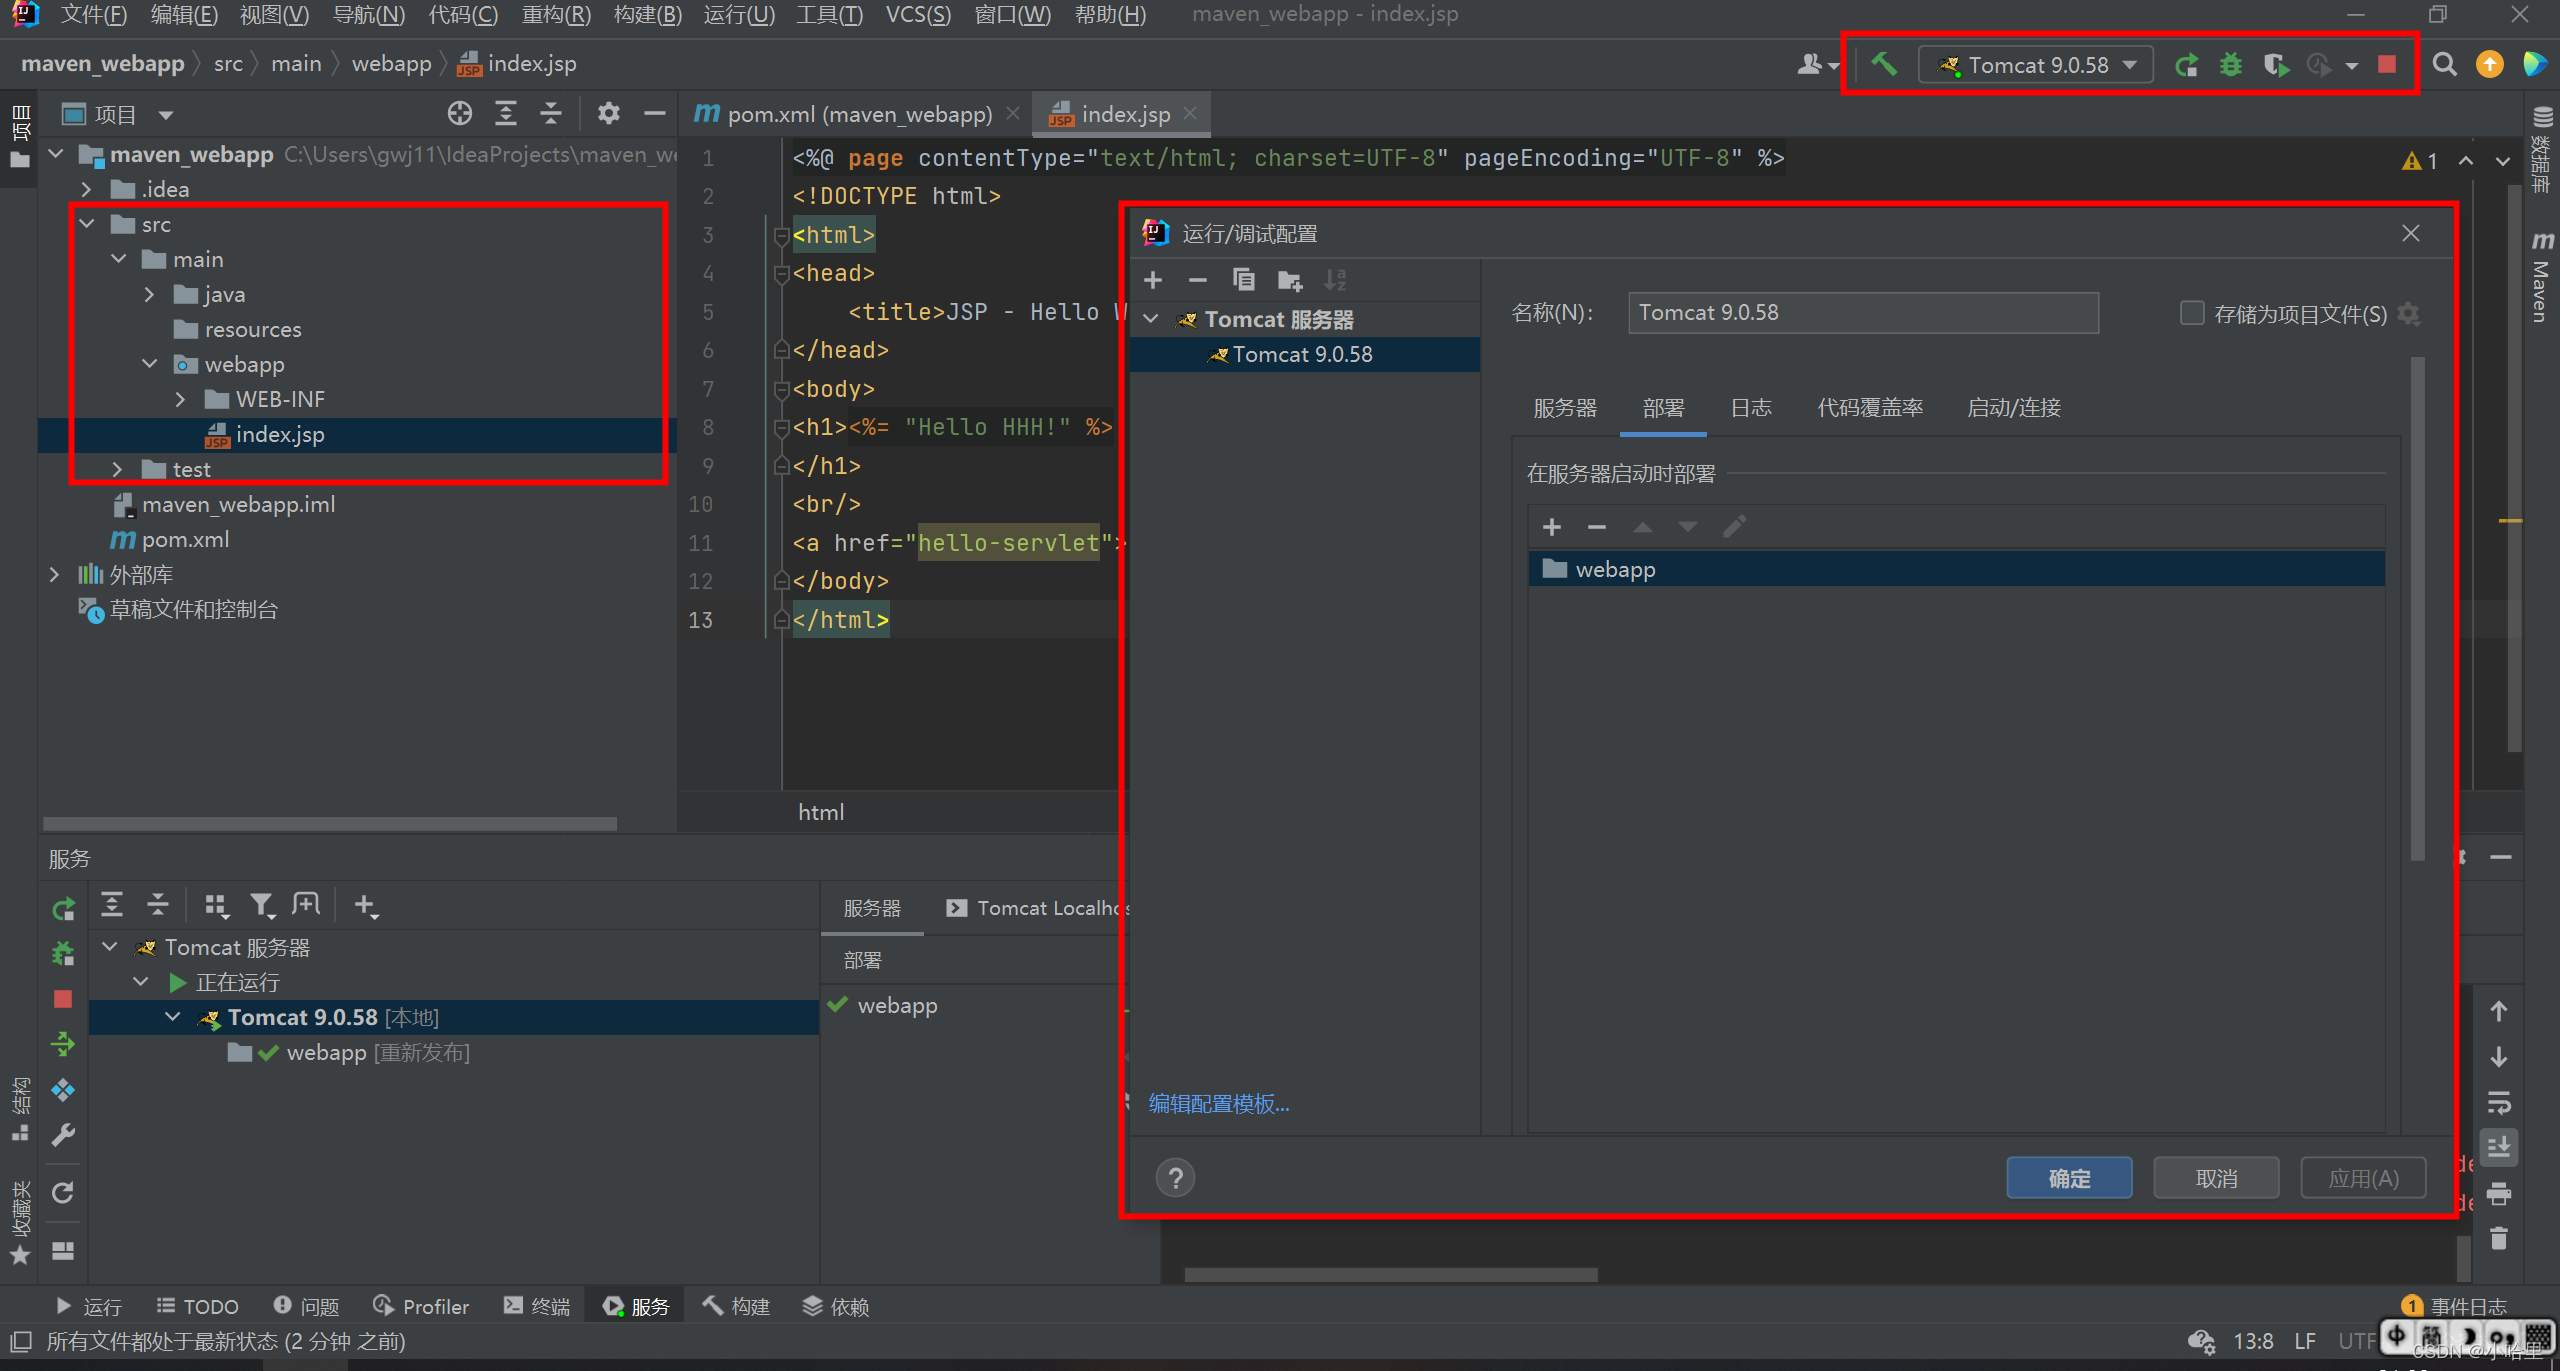Open the Build menu in menu bar

tap(647, 15)
